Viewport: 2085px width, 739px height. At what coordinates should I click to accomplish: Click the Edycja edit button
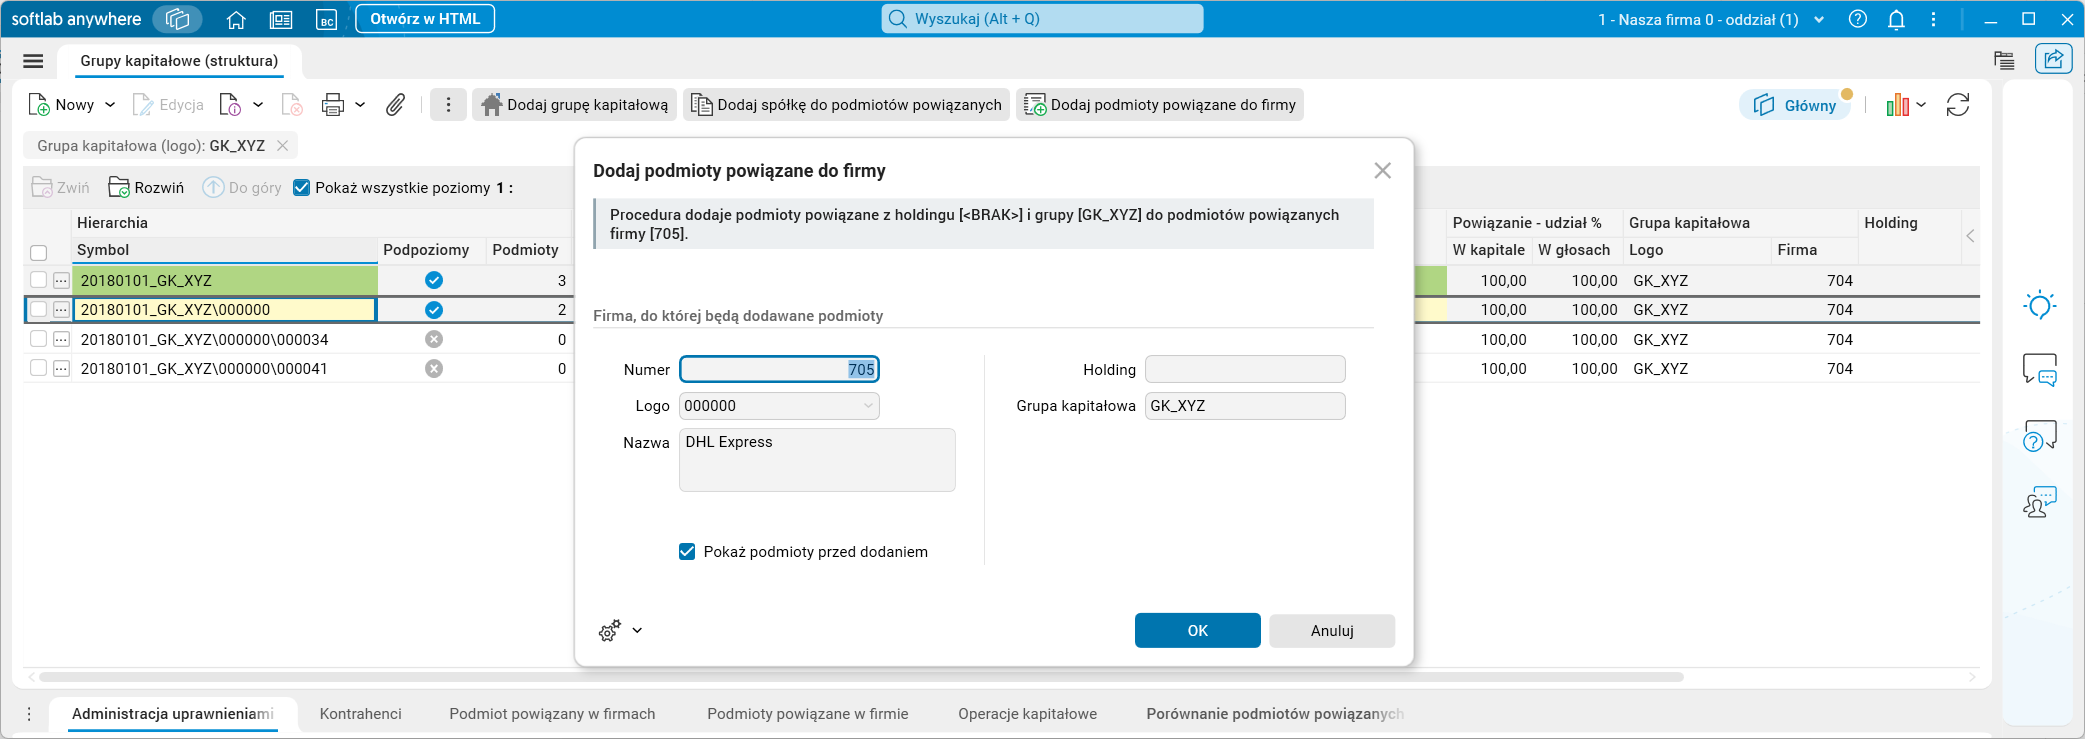tap(168, 105)
